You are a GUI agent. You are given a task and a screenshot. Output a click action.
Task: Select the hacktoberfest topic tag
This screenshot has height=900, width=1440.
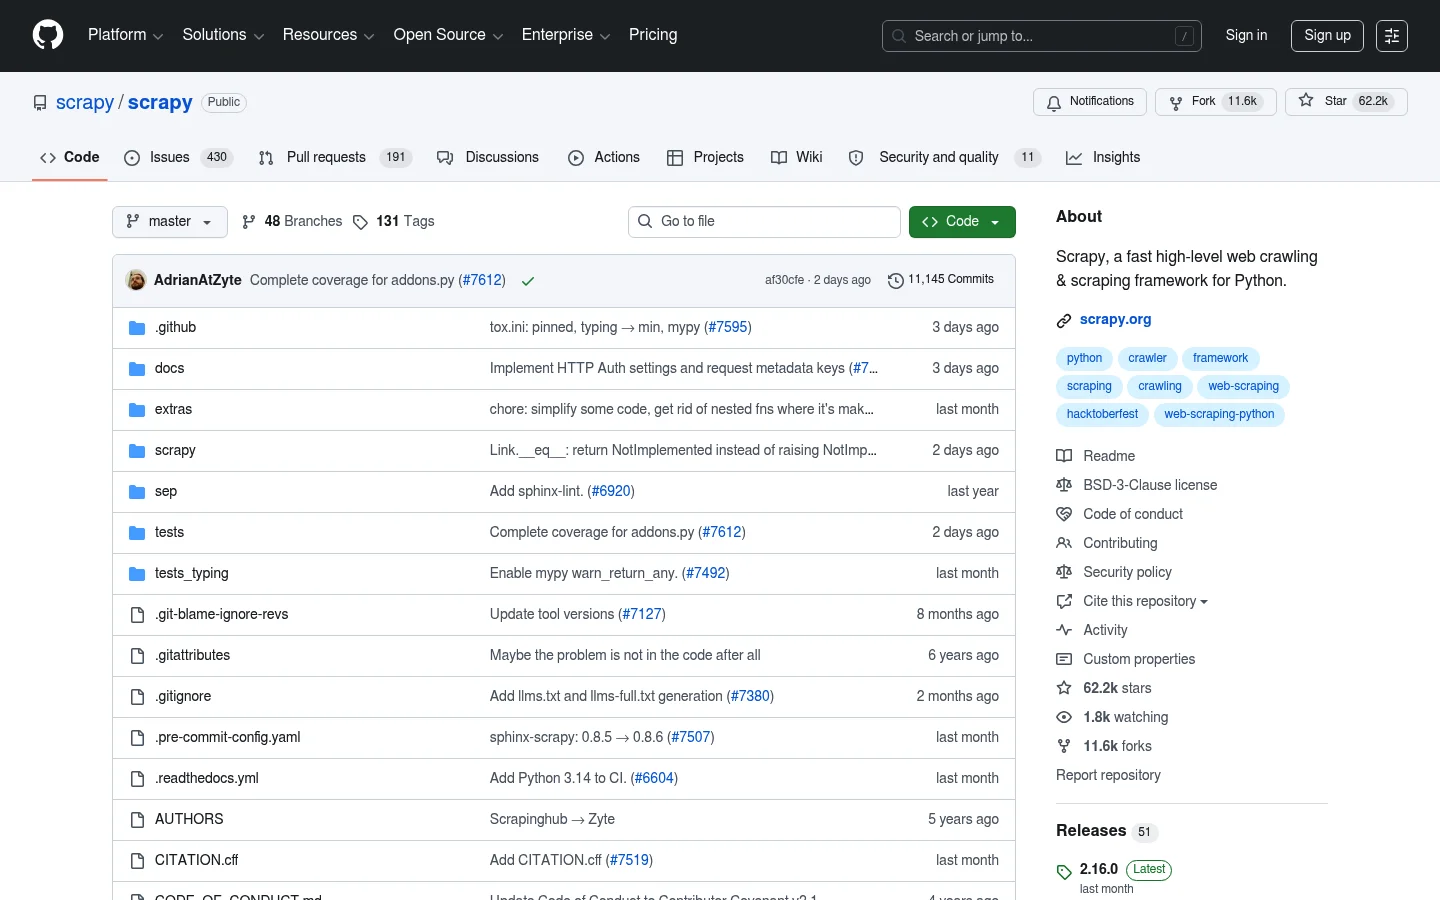1102,414
